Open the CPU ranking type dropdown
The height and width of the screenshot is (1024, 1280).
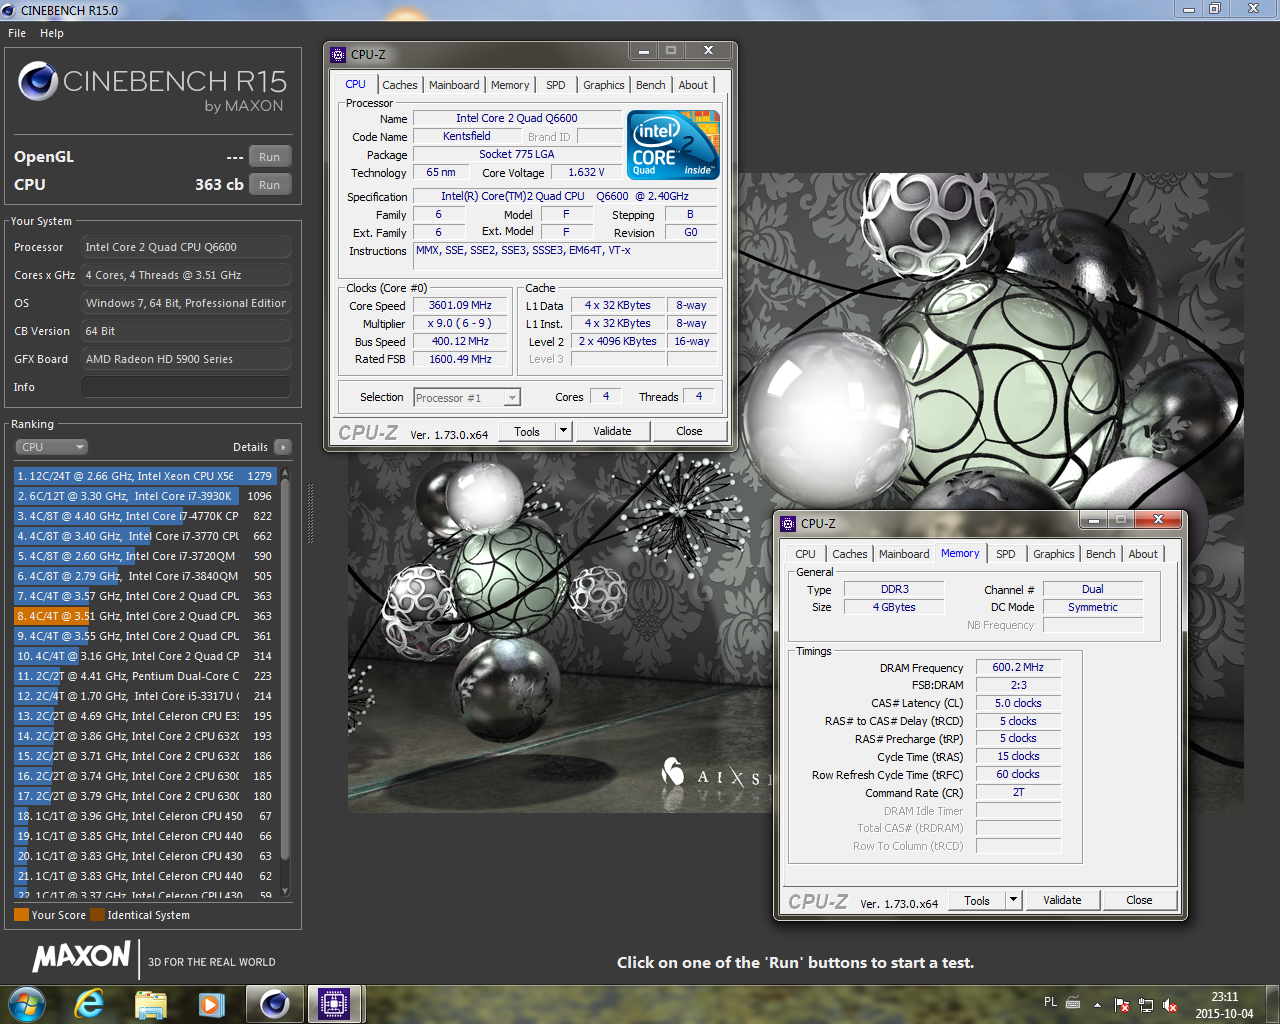tap(51, 447)
